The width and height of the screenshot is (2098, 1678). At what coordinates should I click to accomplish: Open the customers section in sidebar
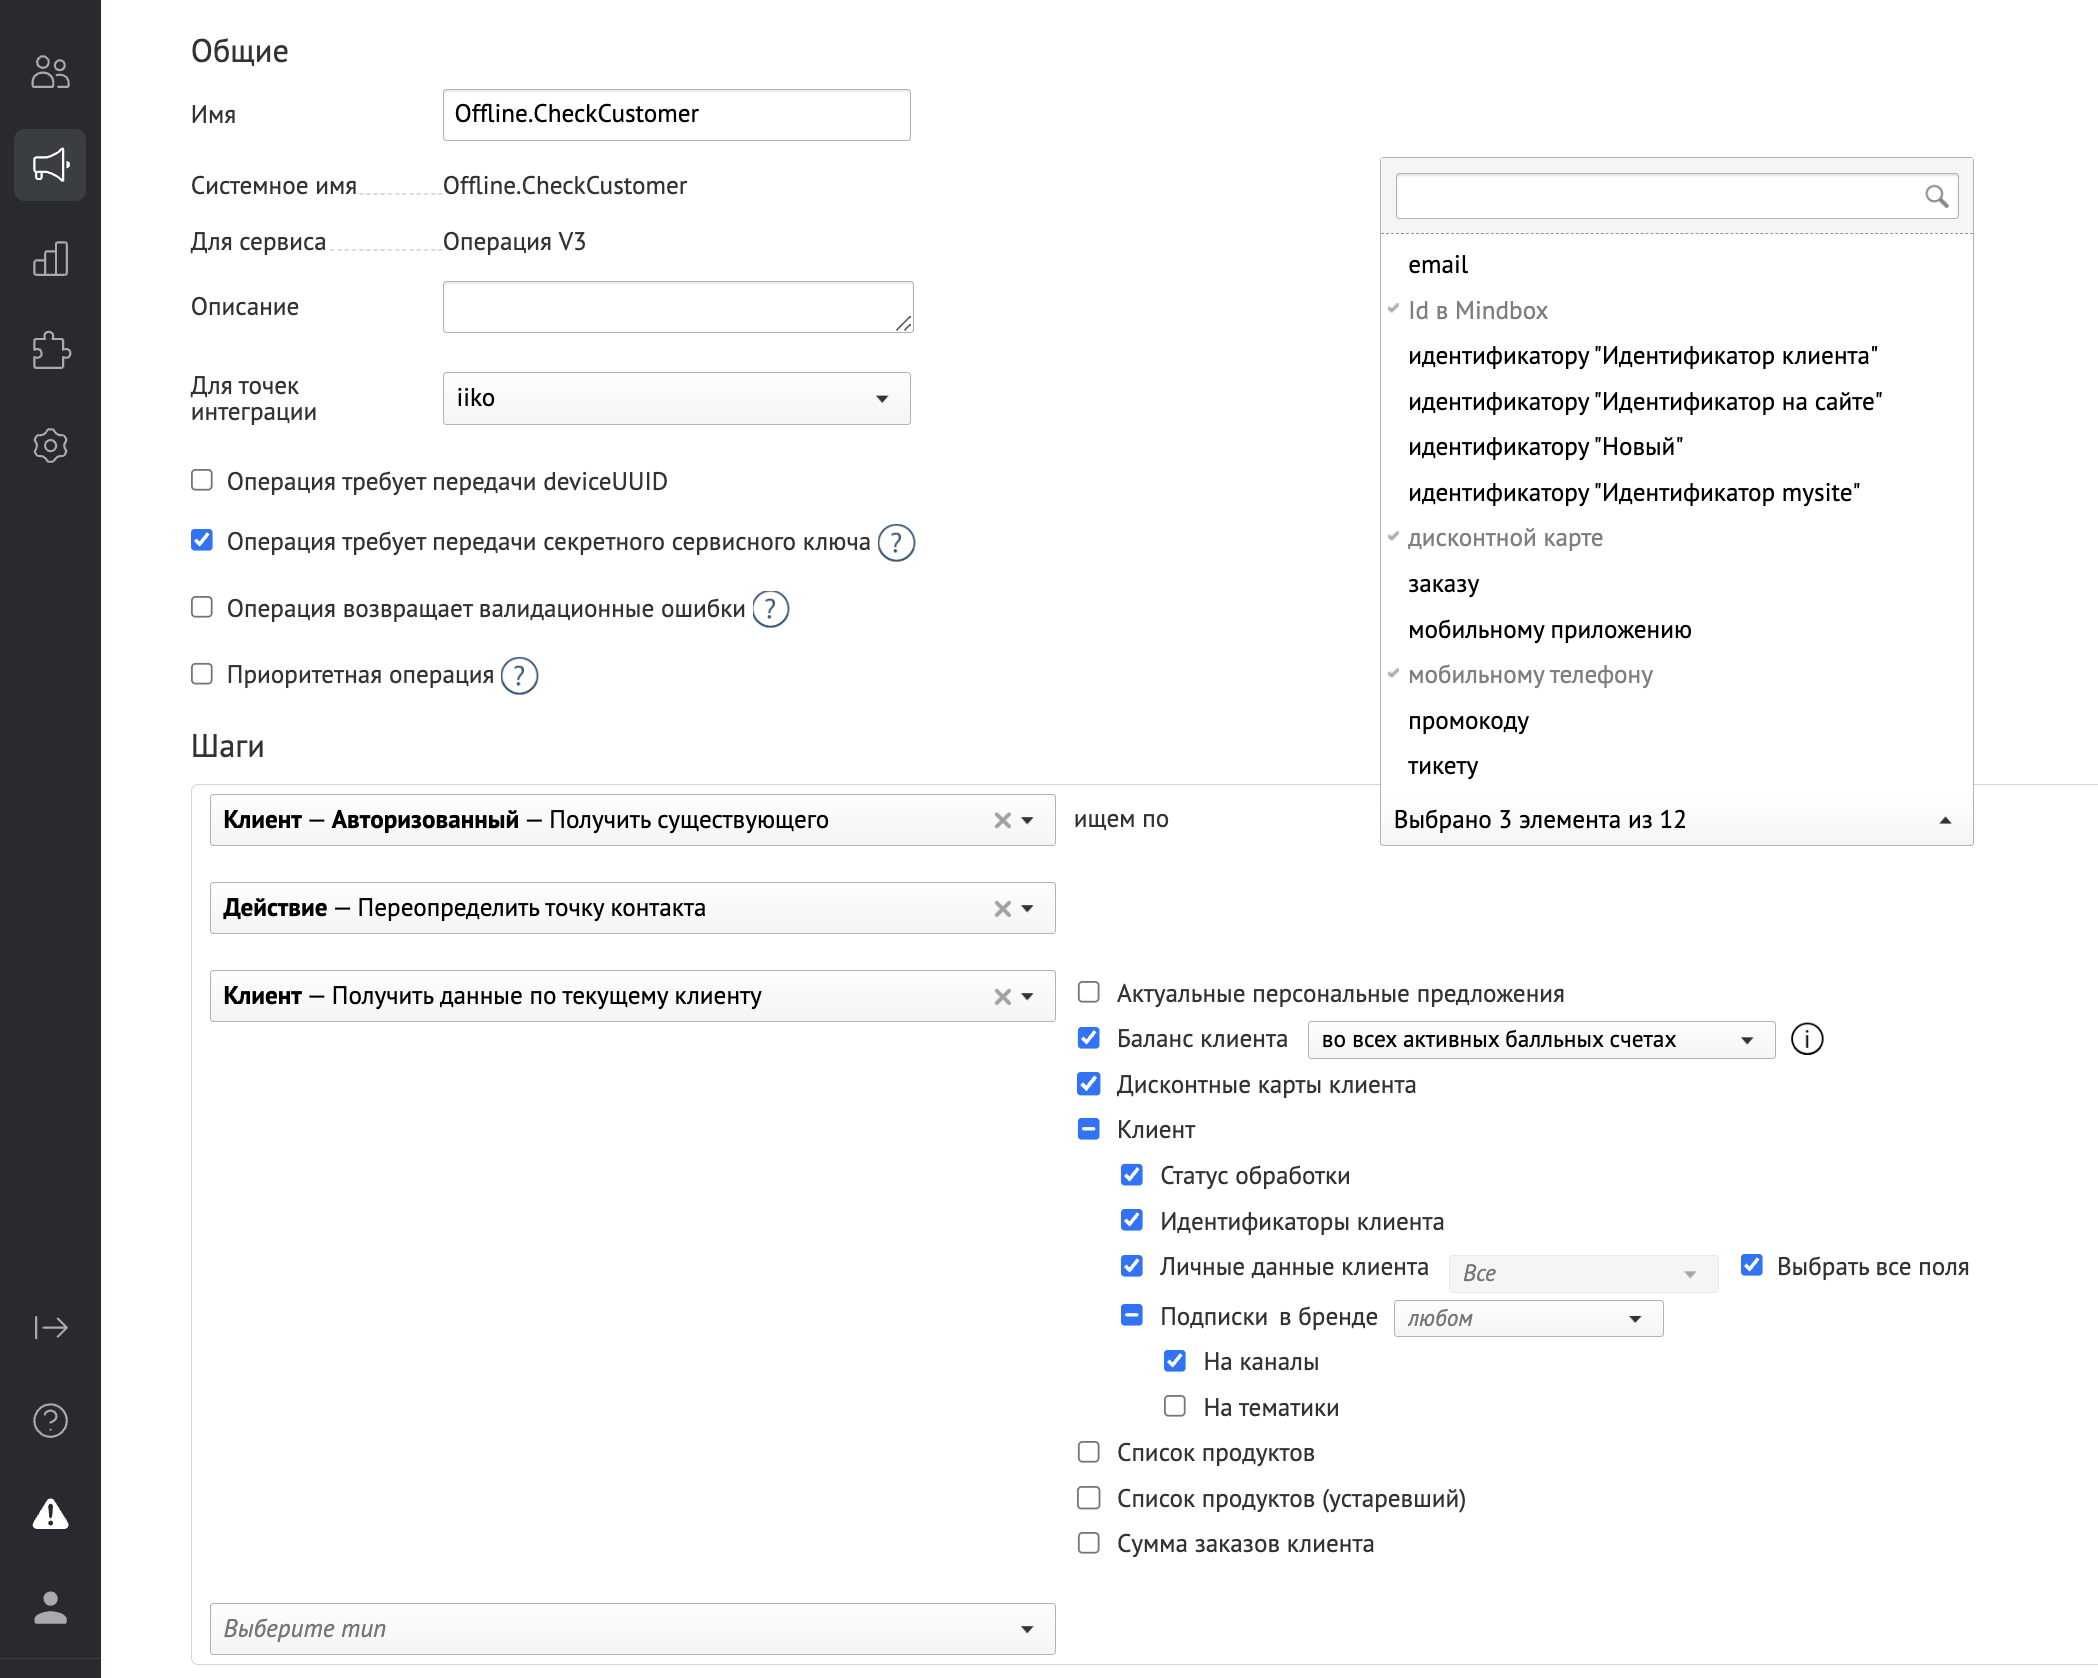click(x=50, y=72)
